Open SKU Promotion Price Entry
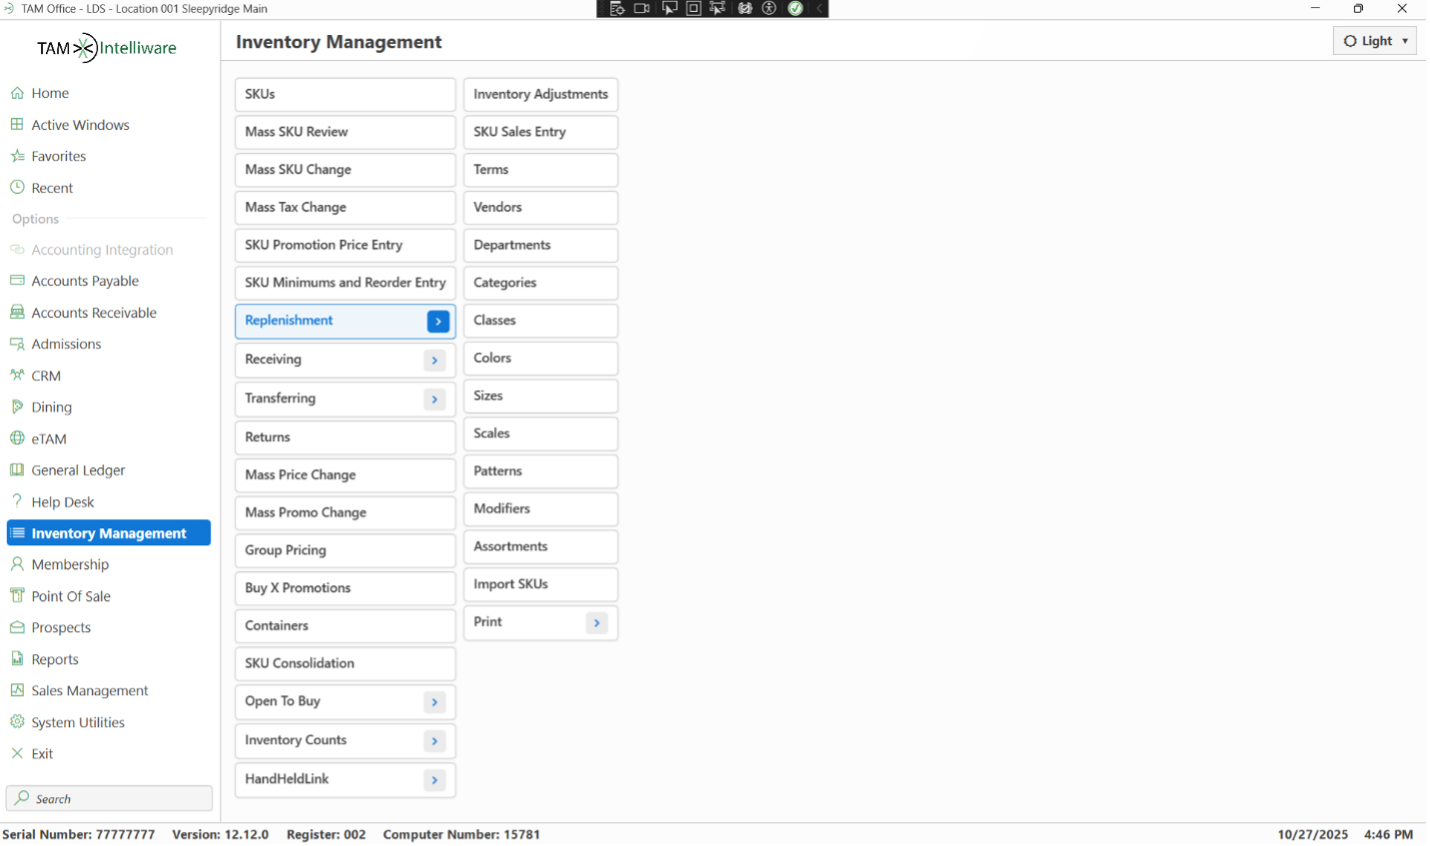The height and width of the screenshot is (846, 1430). coord(345,245)
